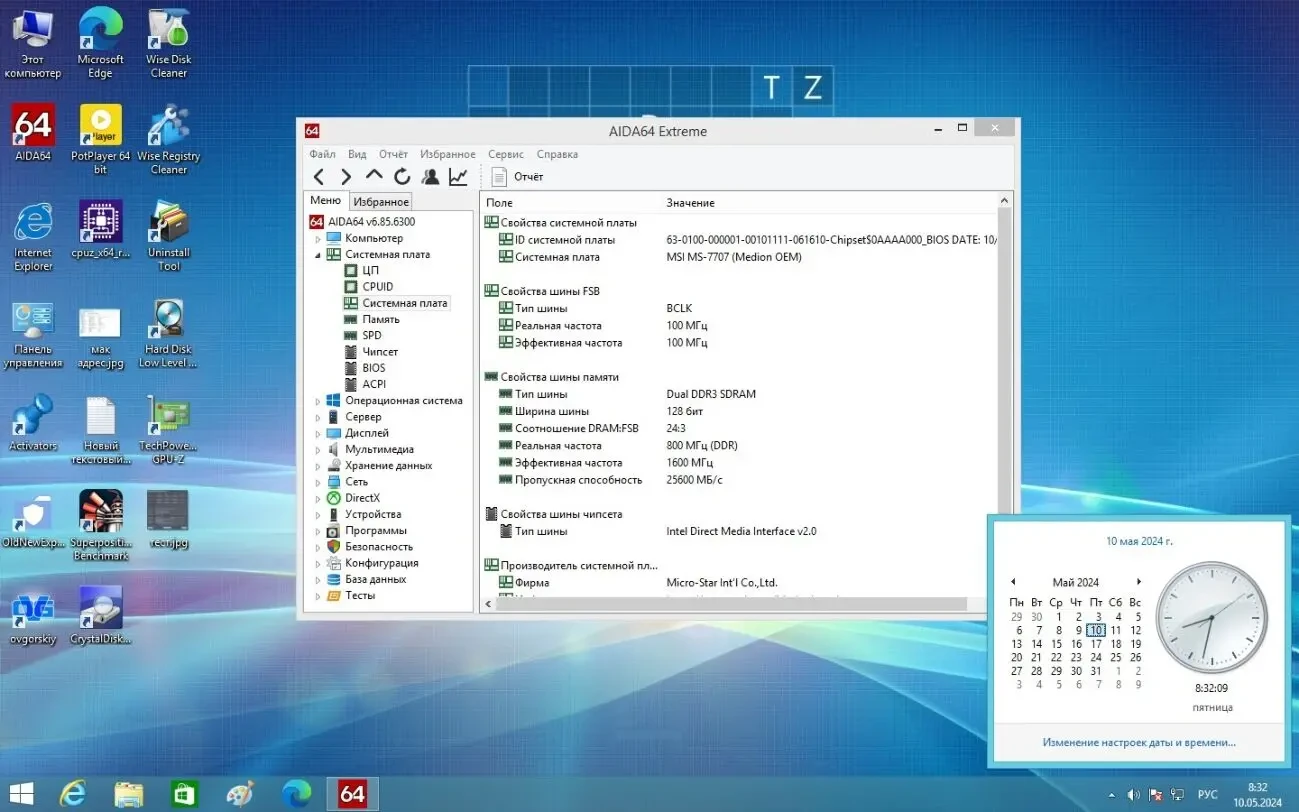1299x812 pixels.
Task: Open Изменение настроек даты и времени link
Action: point(1139,742)
